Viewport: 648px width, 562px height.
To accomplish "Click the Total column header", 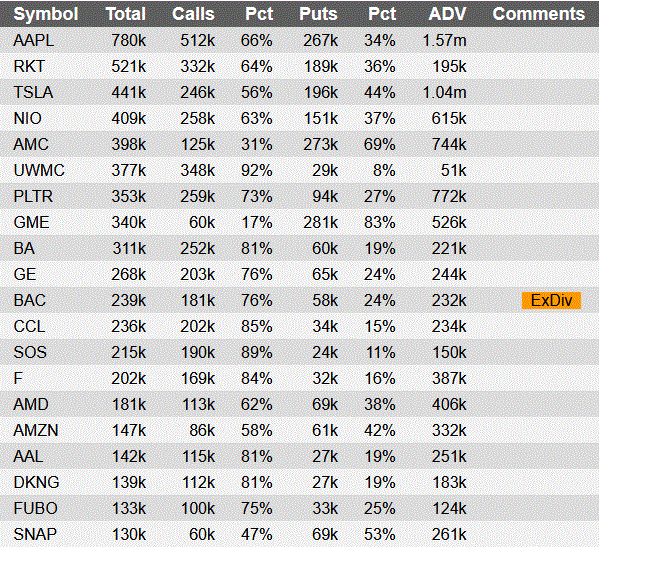I will tap(125, 14).
